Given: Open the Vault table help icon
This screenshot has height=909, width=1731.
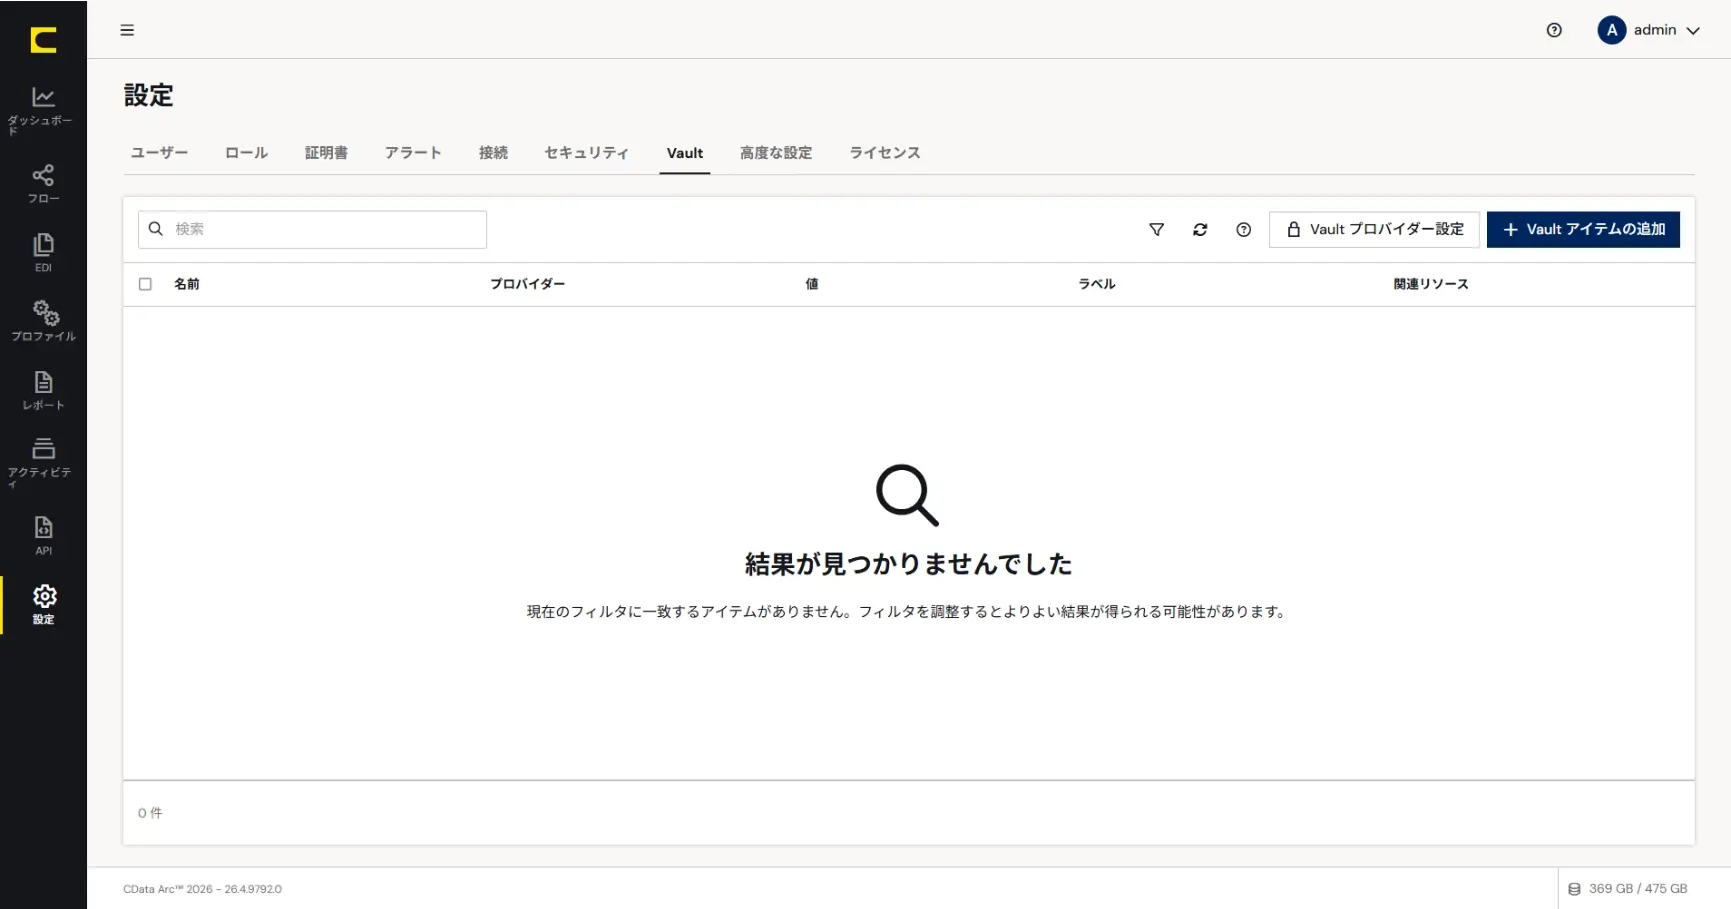Looking at the screenshot, I should pyautogui.click(x=1243, y=229).
